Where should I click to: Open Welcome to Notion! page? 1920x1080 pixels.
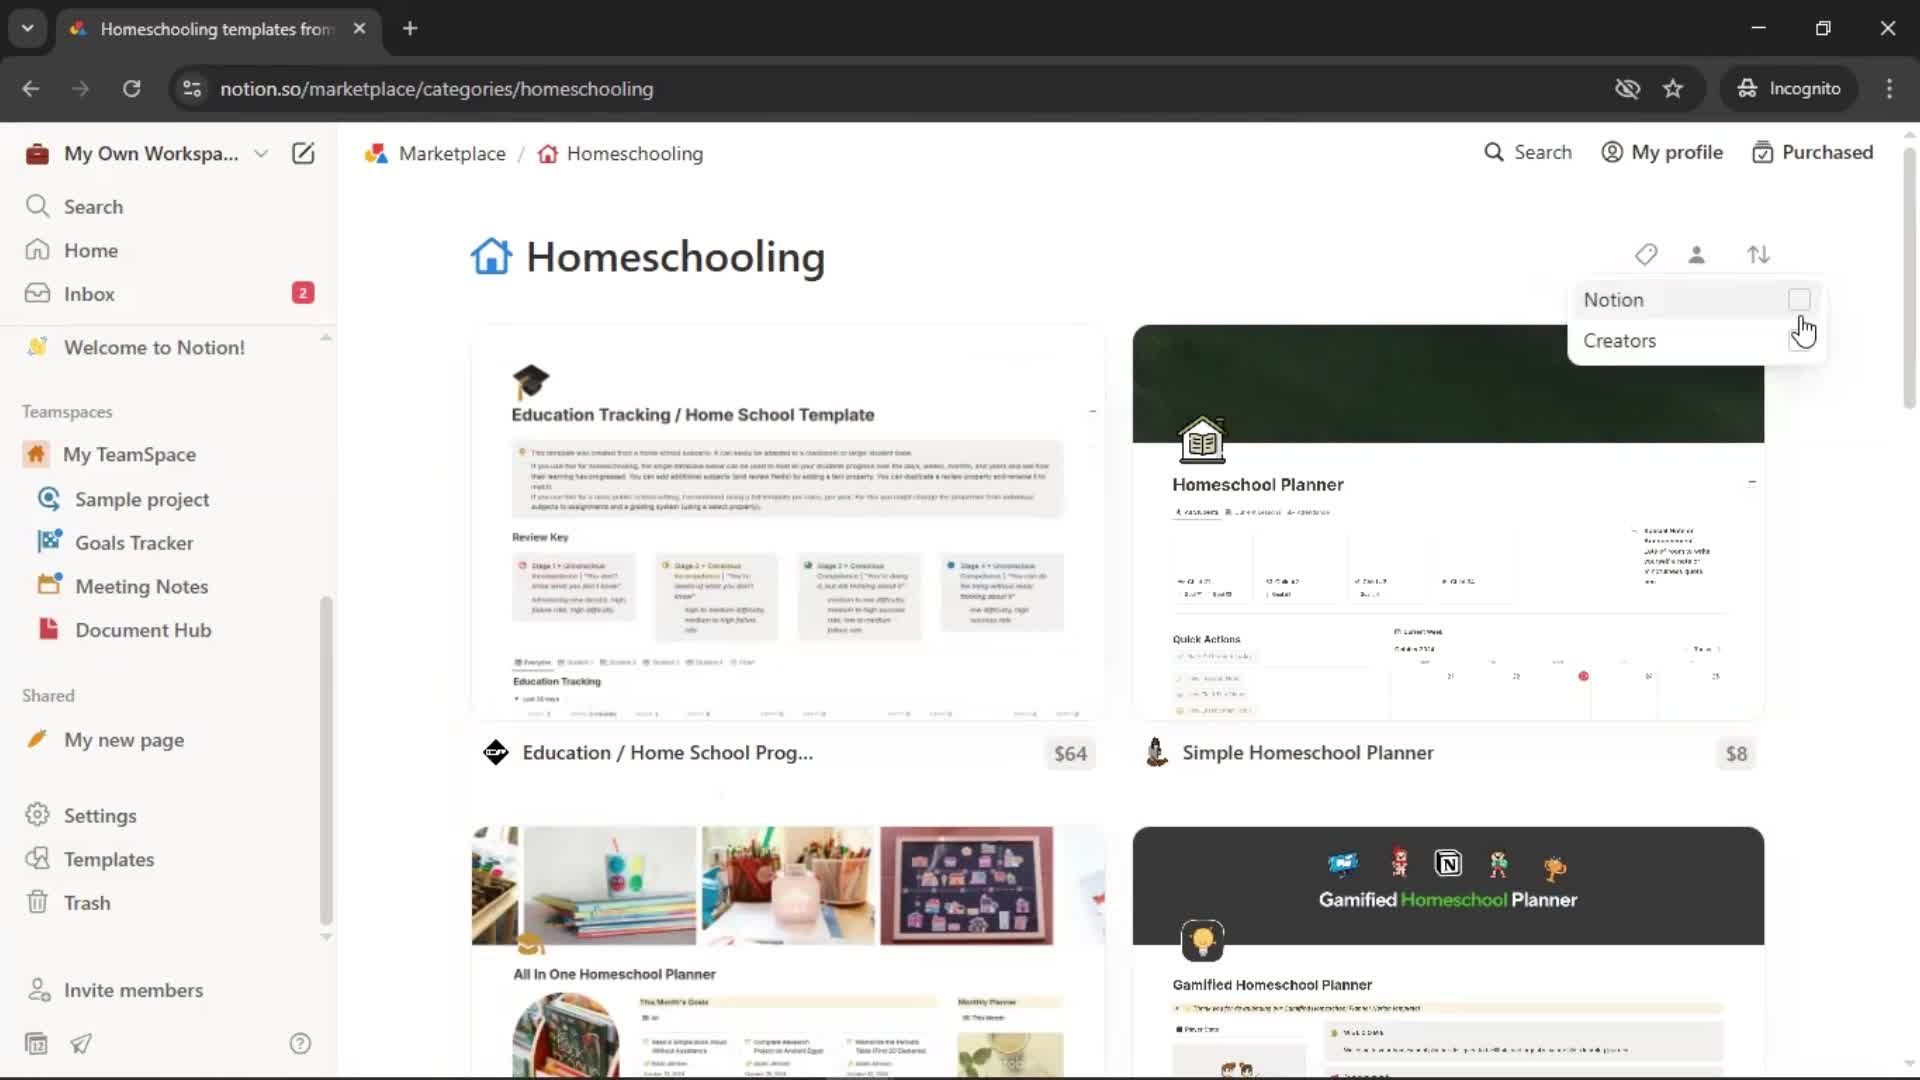tap(154, 347)
